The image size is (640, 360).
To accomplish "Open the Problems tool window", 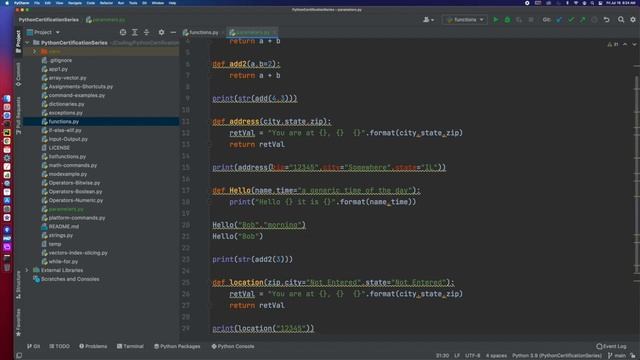I will point(93,346).
